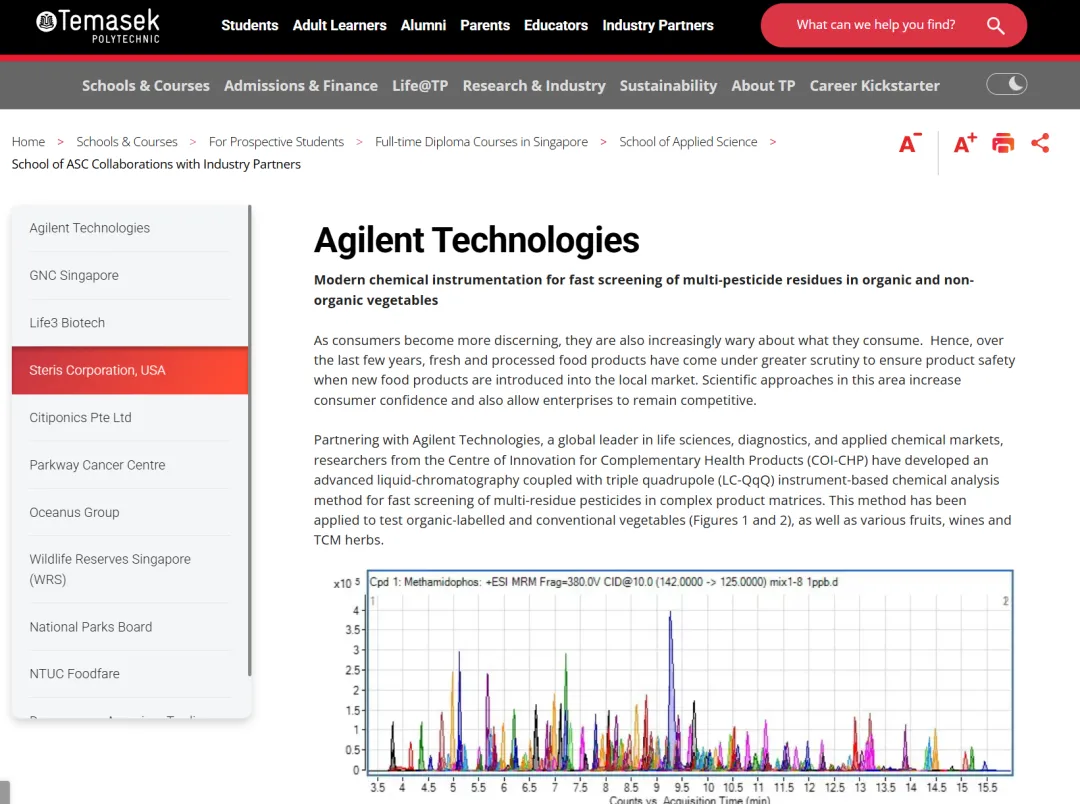Click Full-time Diploma Courses in Singapore breadcrumb
Image resolution: width=1080 pixels, height=804 pixels.
pos(481,142)
